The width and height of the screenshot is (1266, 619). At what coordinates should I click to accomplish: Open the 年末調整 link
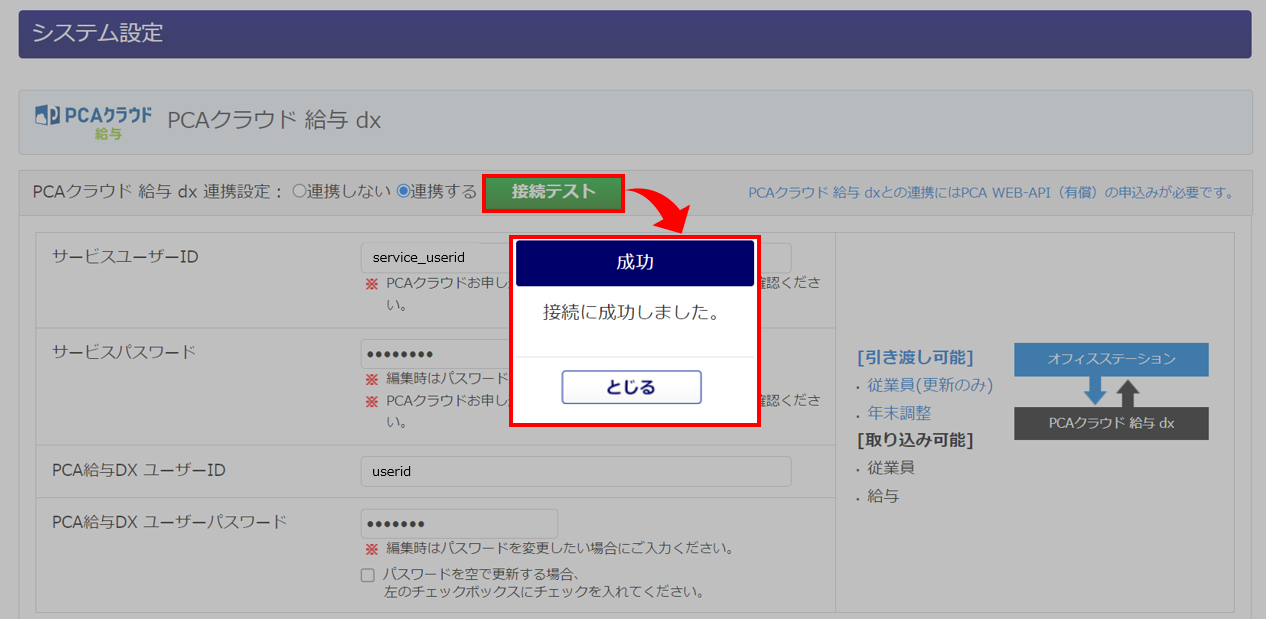point(899,412)
